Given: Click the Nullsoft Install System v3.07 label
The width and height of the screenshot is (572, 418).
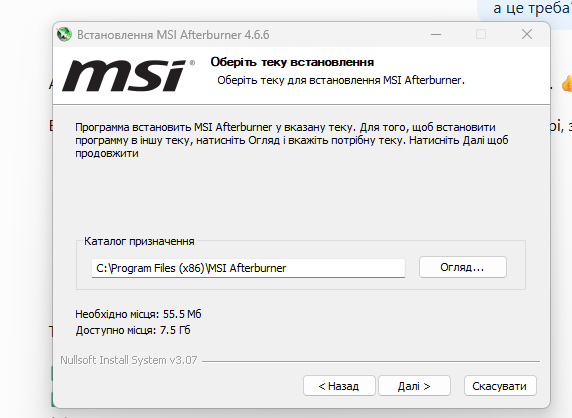Looking at the screenshot, I should click(x=129, y=360).
